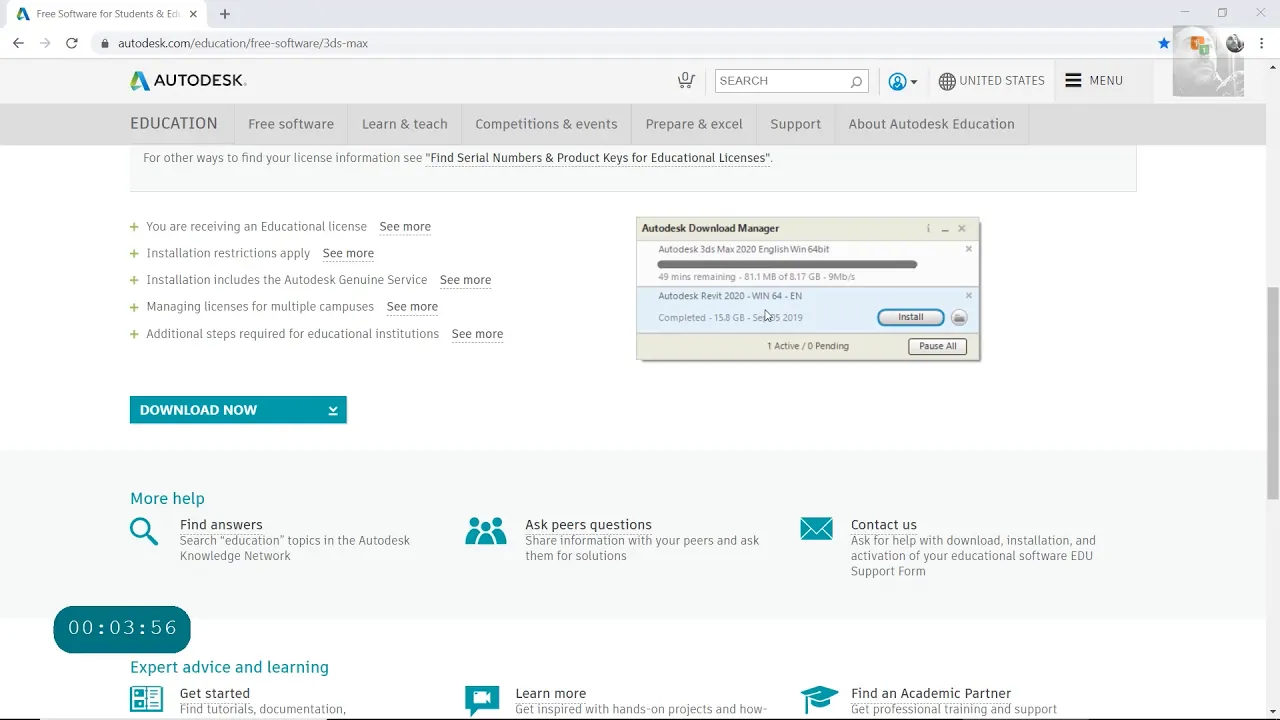Open a new browser tab
This screenshot has width=1280, height=720.
click(x=225, y=14)
